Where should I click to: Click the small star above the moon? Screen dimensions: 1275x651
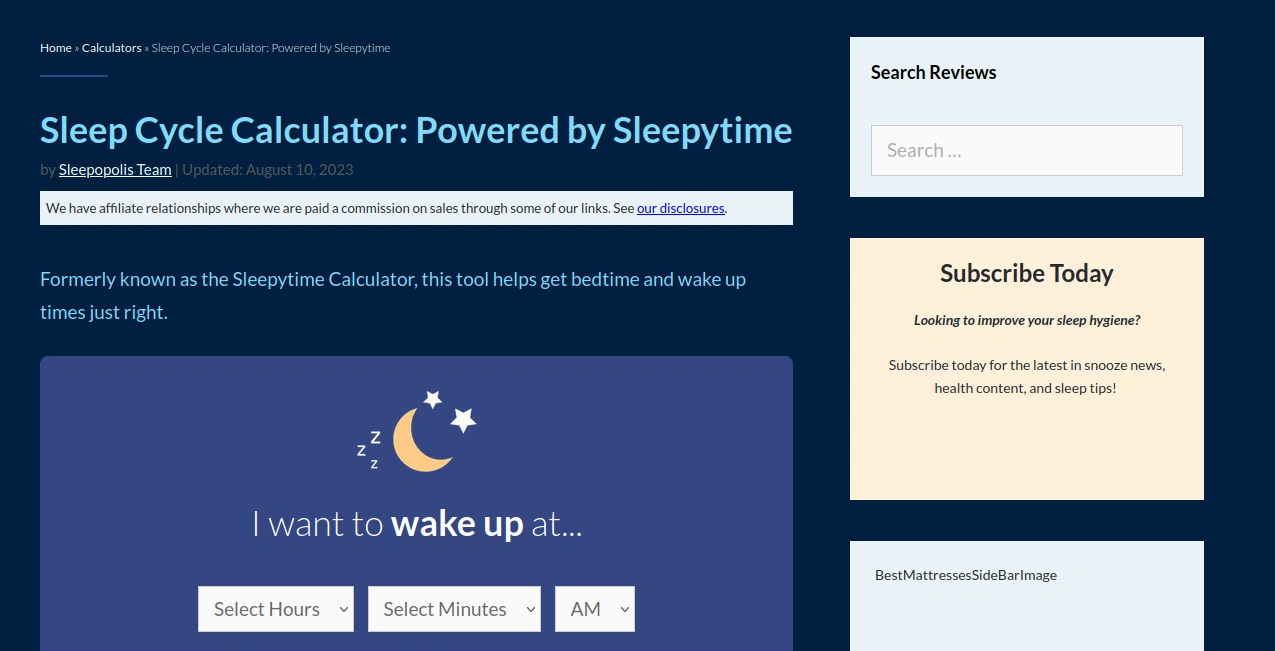click(433, 399)
